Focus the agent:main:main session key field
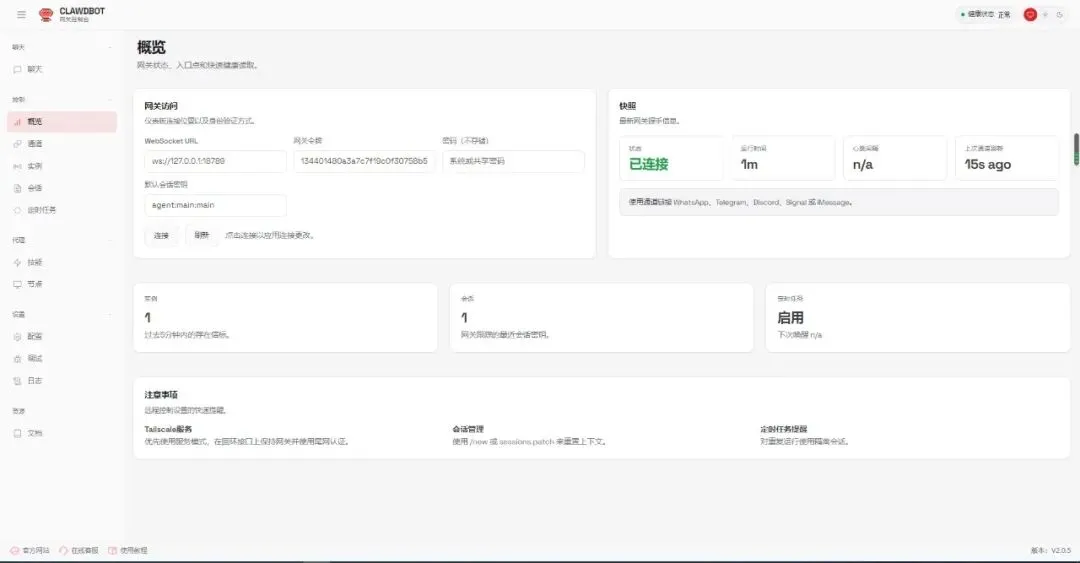 [x=216, y=205]
